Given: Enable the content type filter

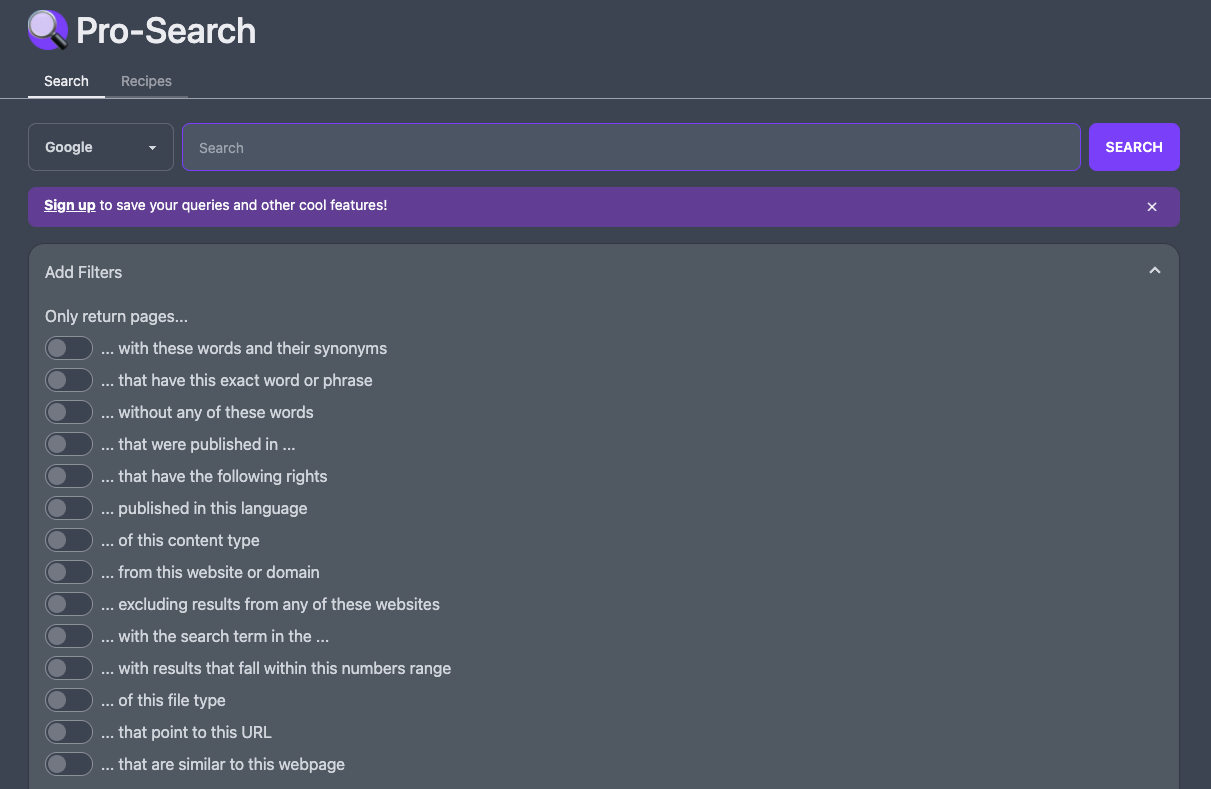Looking at the screenshot, I should [x=68, y=539].
